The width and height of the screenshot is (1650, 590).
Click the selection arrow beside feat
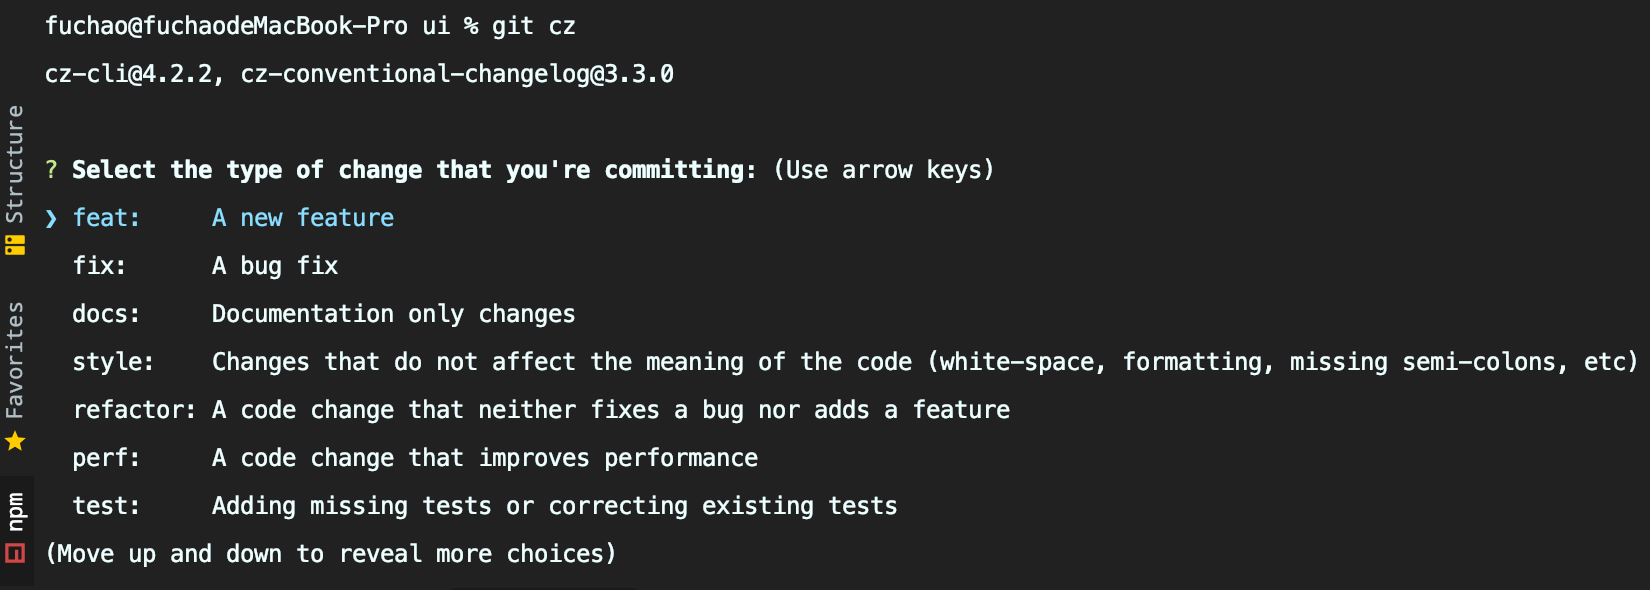point(52,218)
